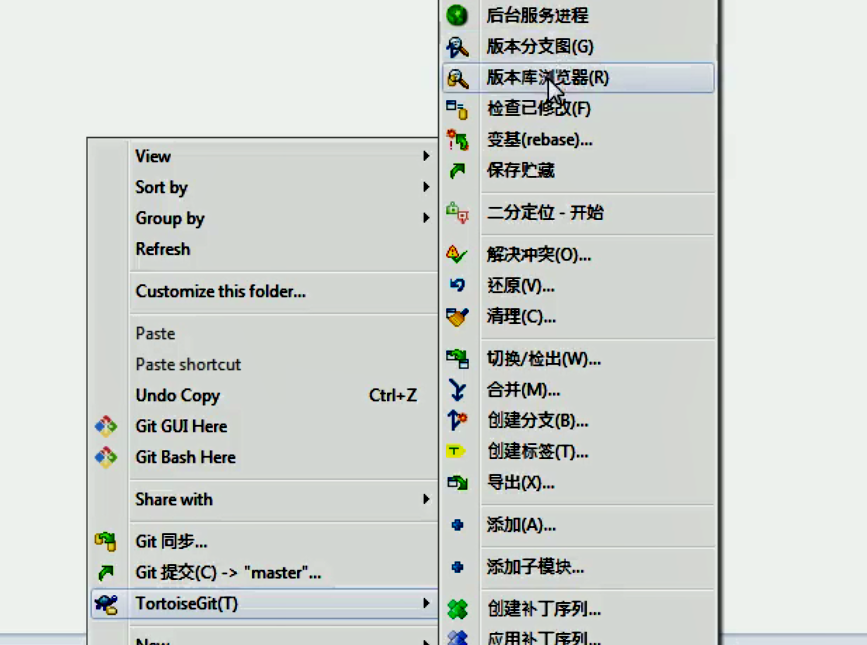Click the merge arrows icon
Viewport: 867px width, 645px height.
click(x=457, y=390)
